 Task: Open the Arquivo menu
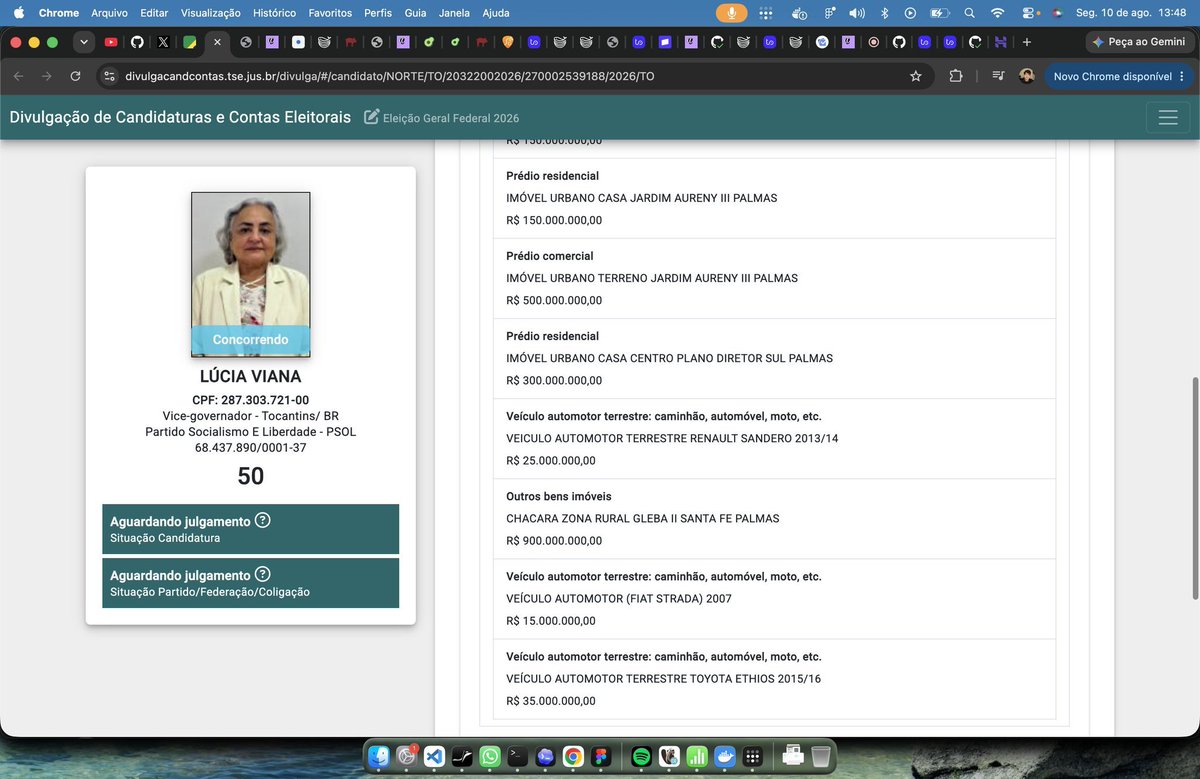[x=109, y=13]
